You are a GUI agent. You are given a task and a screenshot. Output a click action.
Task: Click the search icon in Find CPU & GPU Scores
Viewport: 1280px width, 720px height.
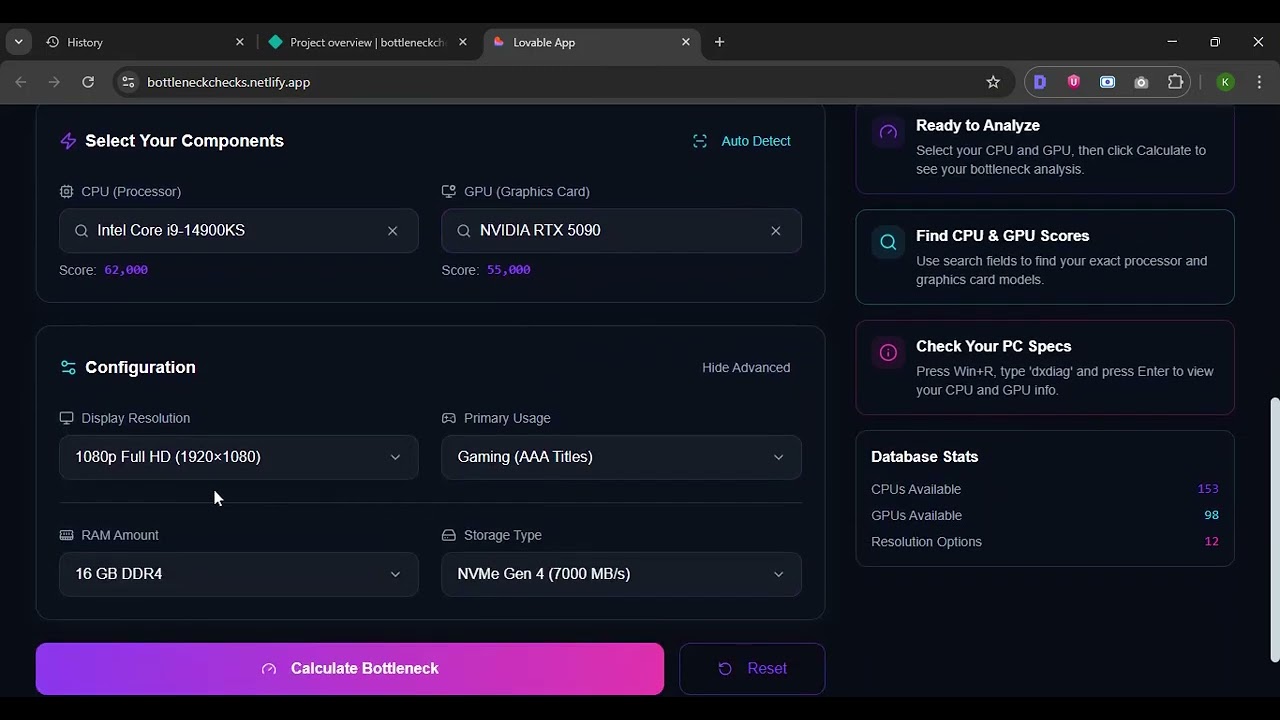(x=888, y=241)
